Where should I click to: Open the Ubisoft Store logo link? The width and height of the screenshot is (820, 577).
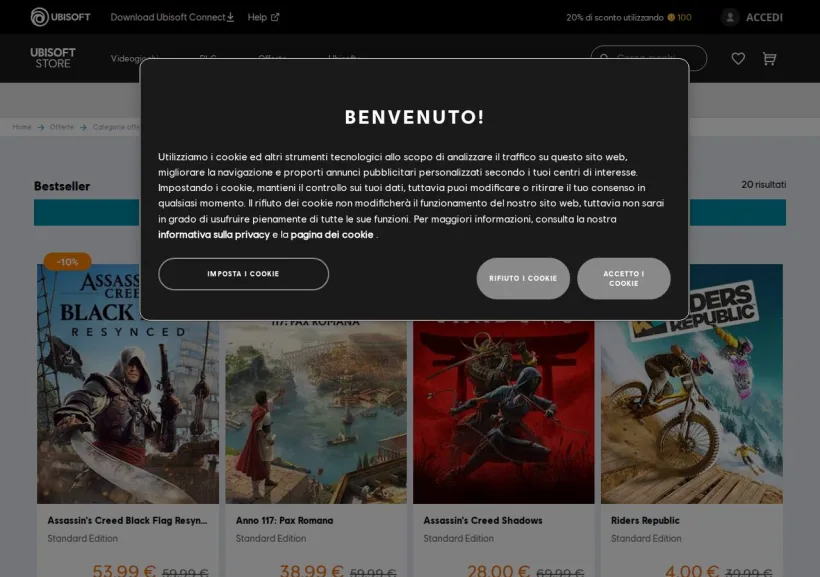53,58
